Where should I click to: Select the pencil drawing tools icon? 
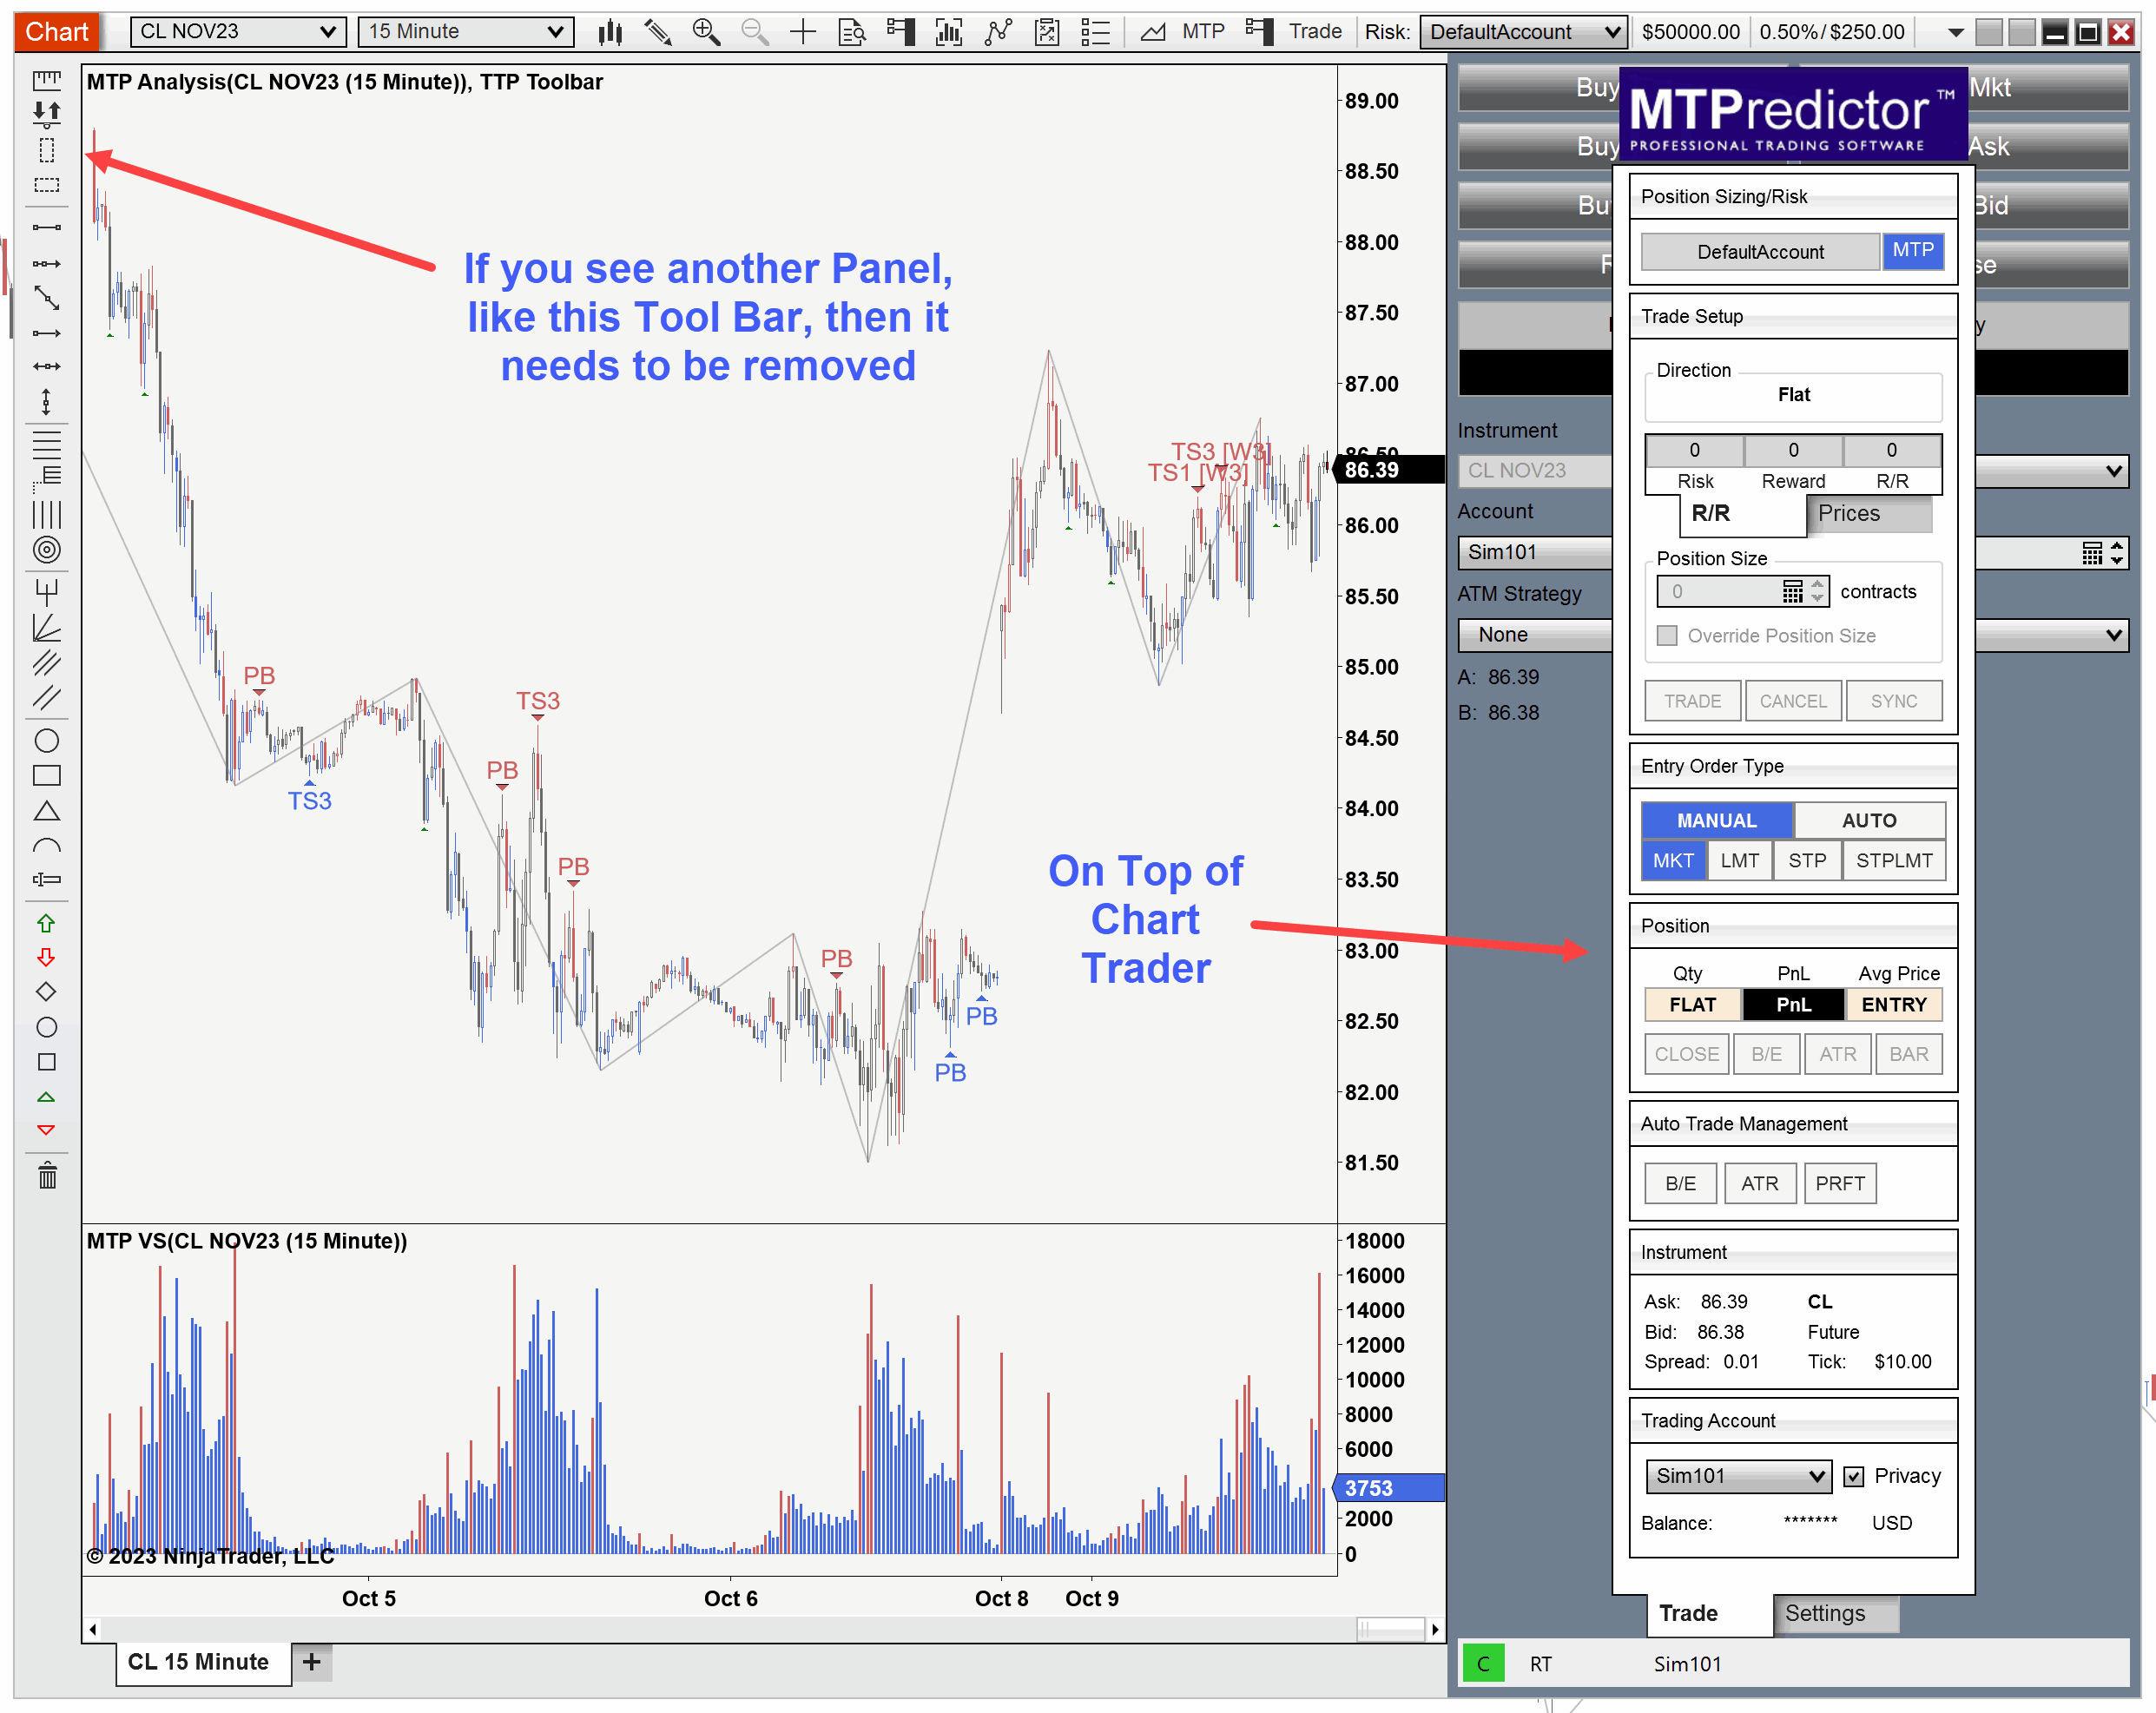click(657, 32)
